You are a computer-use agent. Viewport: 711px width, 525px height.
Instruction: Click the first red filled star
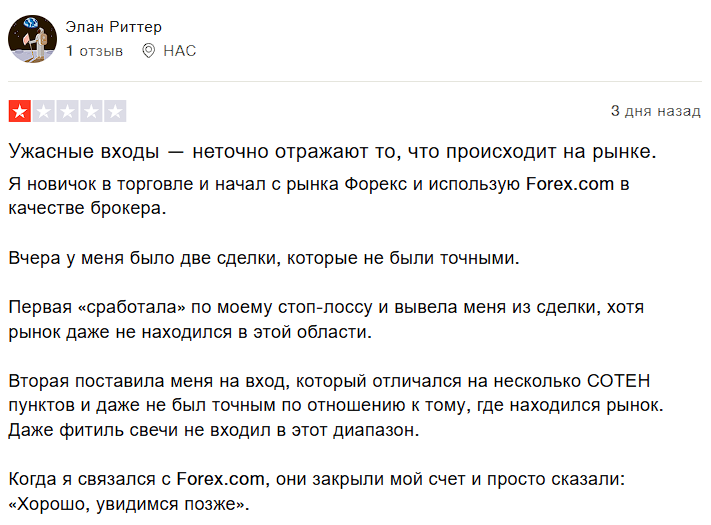click(x=20, y=111)
